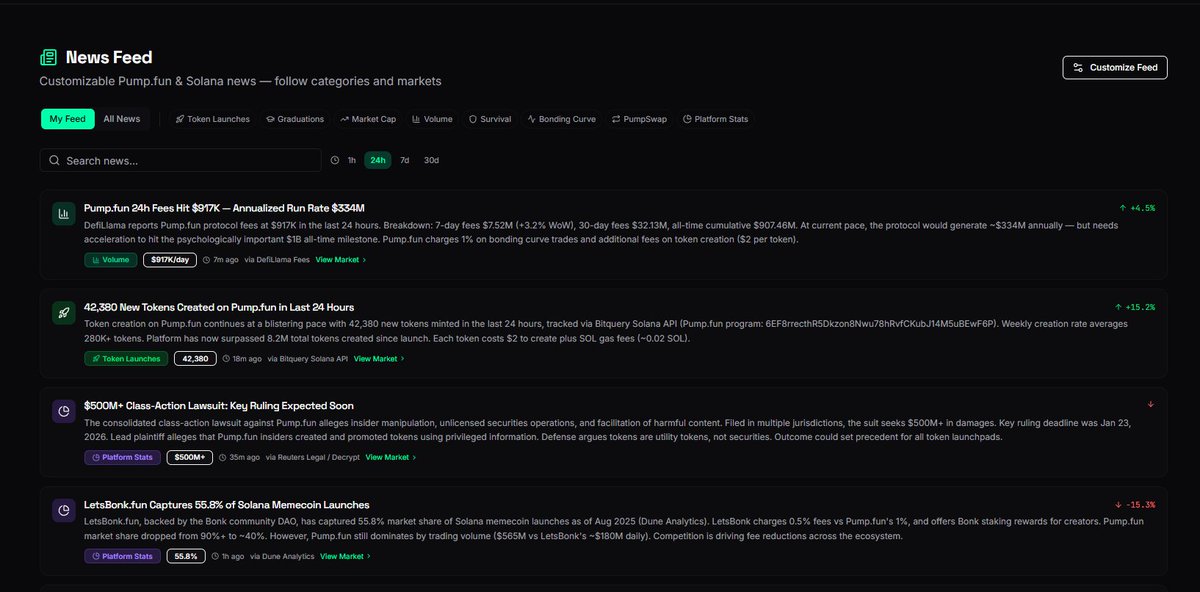Open View Market on LetsBonk article
Viewport: 1200px width, 592px height.
pos(345,556)
